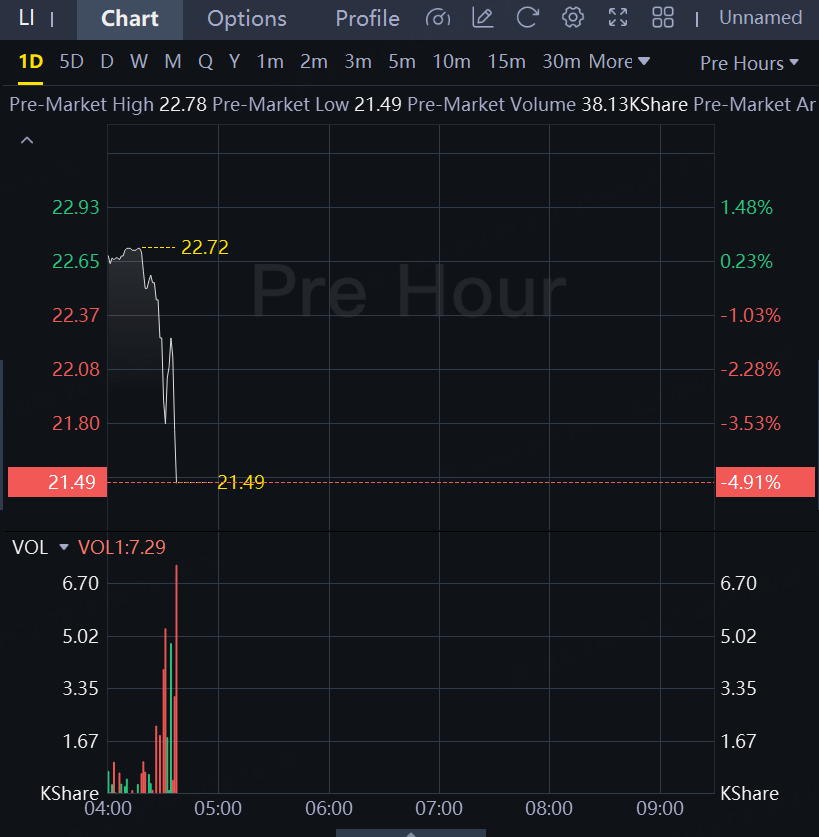Refresh the chart with the reload icon
Screen dimensions: 819x837
(x=528, y=18)
